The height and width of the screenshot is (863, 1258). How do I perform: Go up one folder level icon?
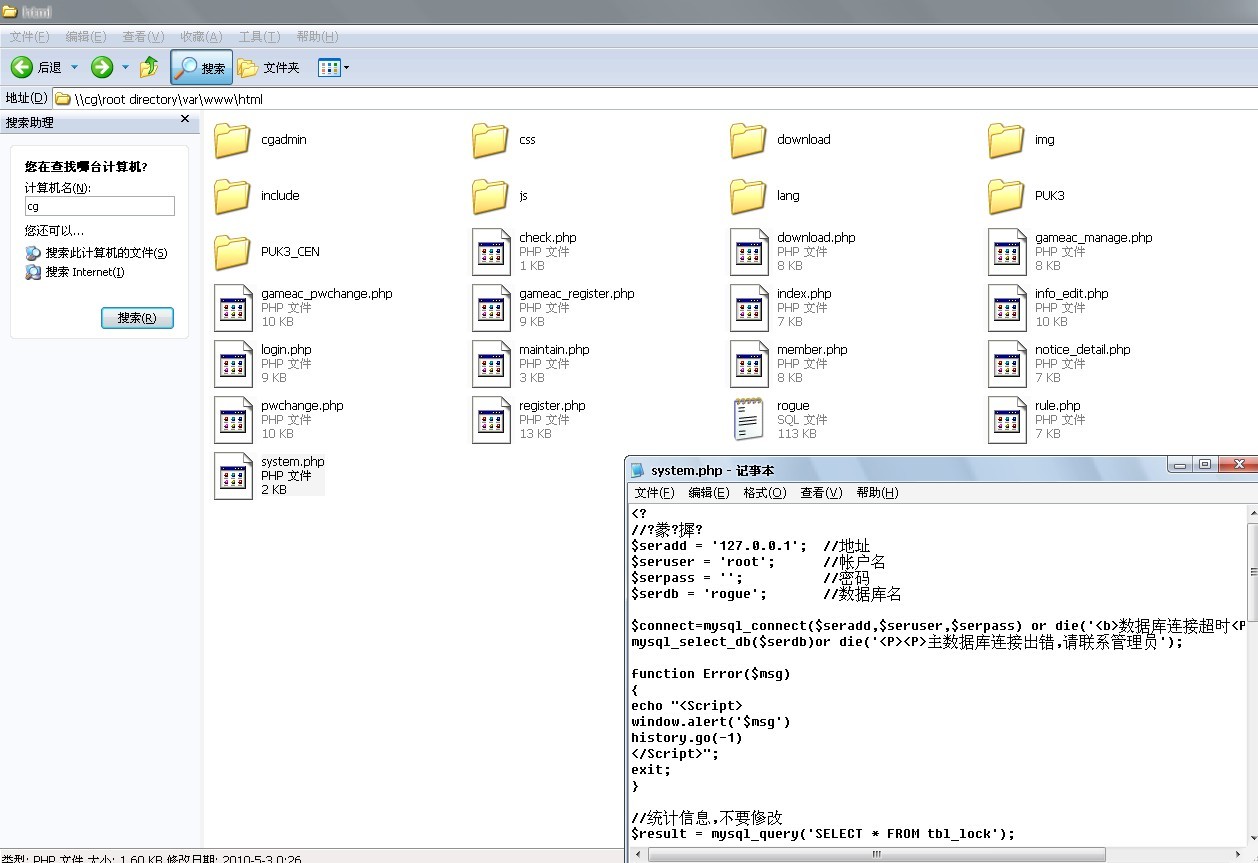pyautogui.click(x=149, y=67)
